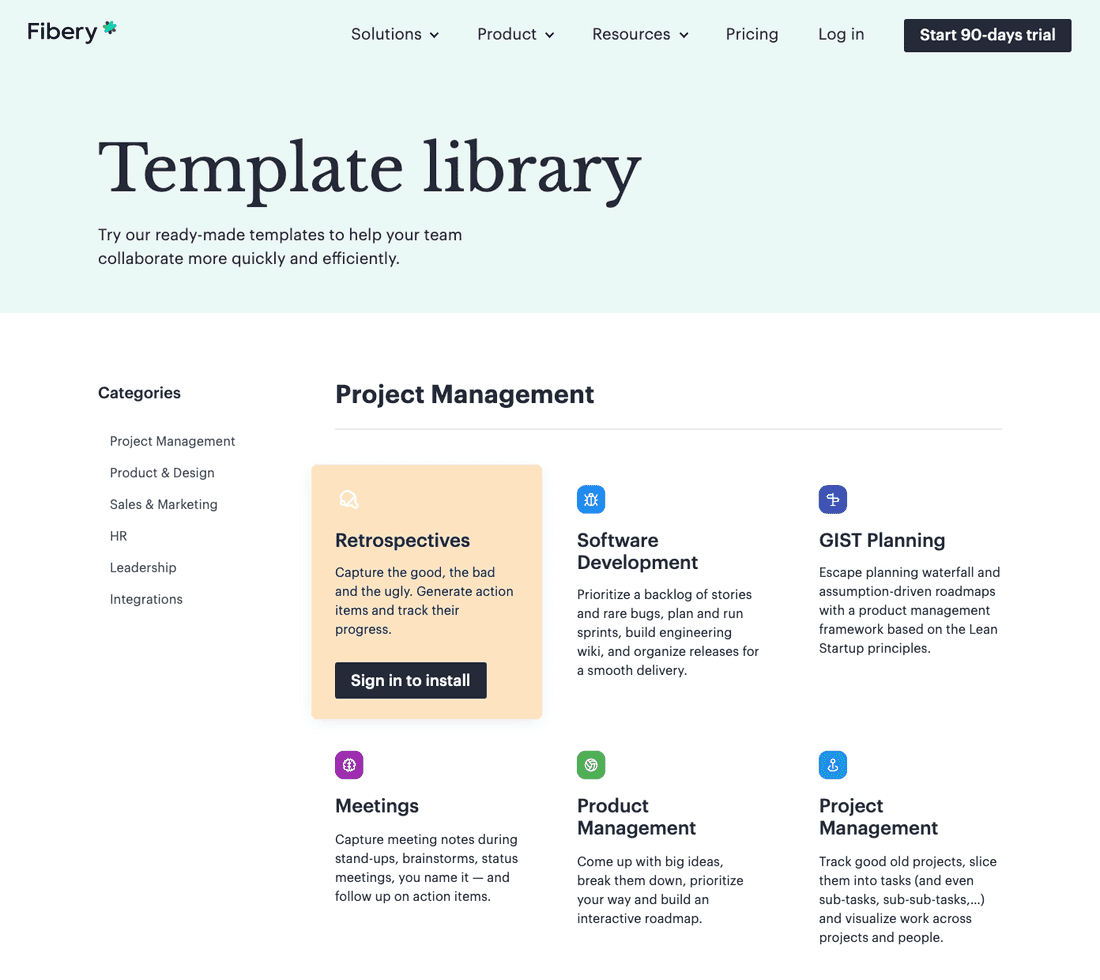Image resolution: width=1100 pixels, height=980 pixels.
Task: Open the Pricing page
Action: click(752, 34)
